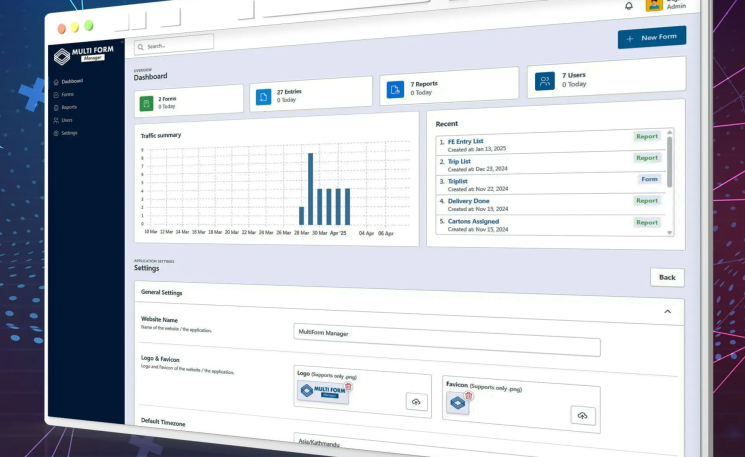
Task: Click Form badge on Triplist
Action: [649, 179]
